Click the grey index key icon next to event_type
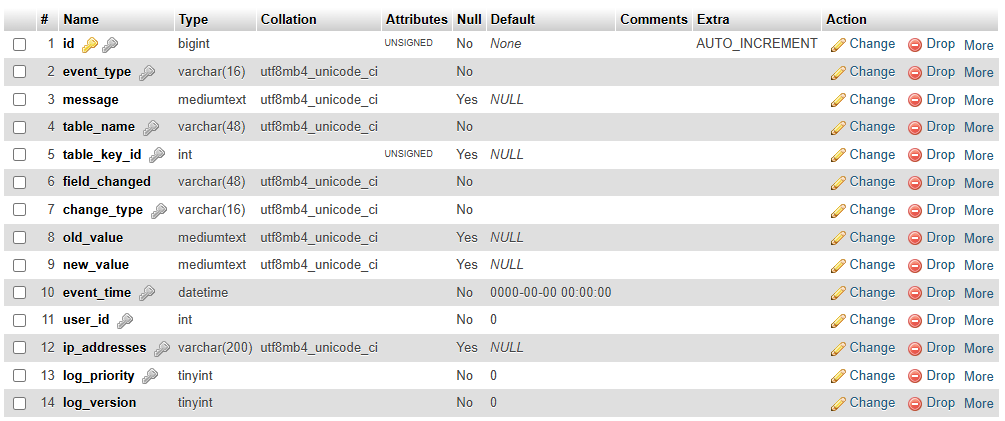 (x=147, y=72)
